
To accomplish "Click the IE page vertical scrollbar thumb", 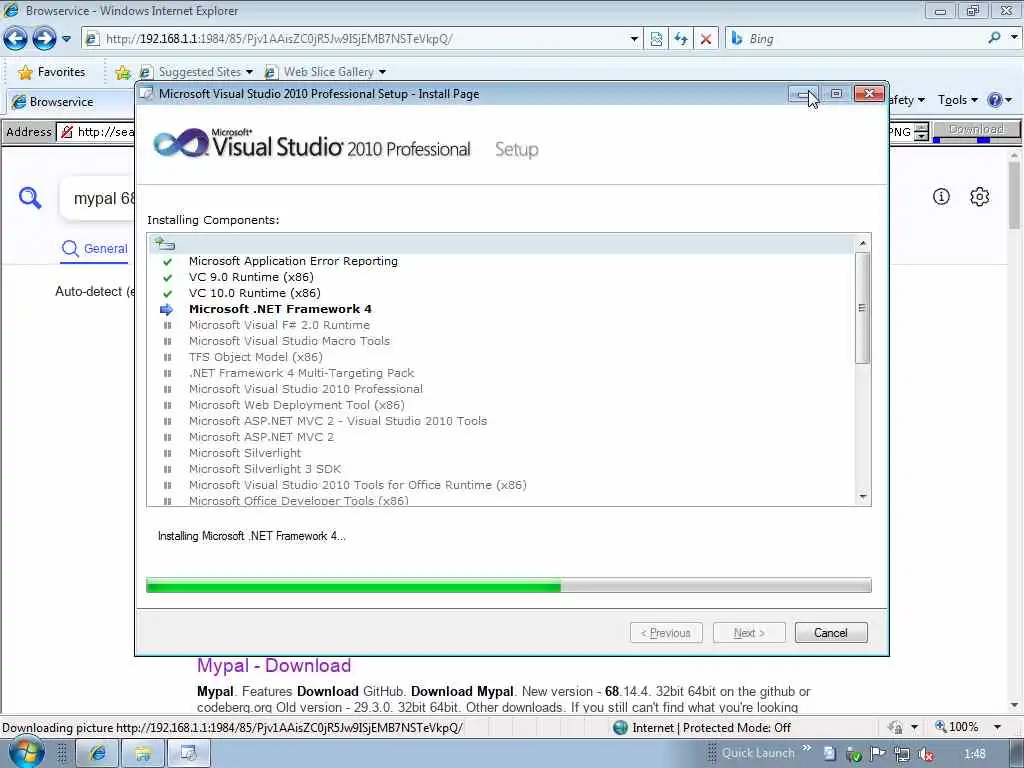I will tap(1014, 196).
